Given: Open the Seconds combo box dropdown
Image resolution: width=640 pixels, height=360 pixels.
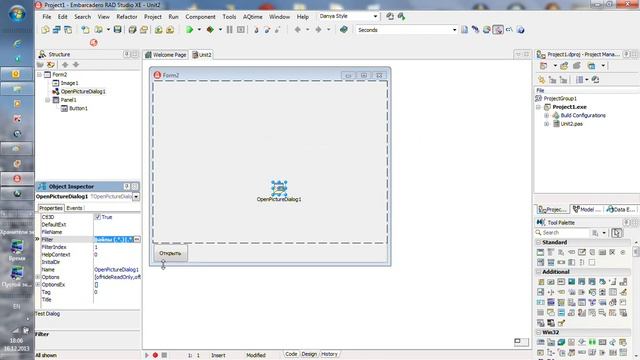Looking at the screenshot, I should tap(454, 30).
